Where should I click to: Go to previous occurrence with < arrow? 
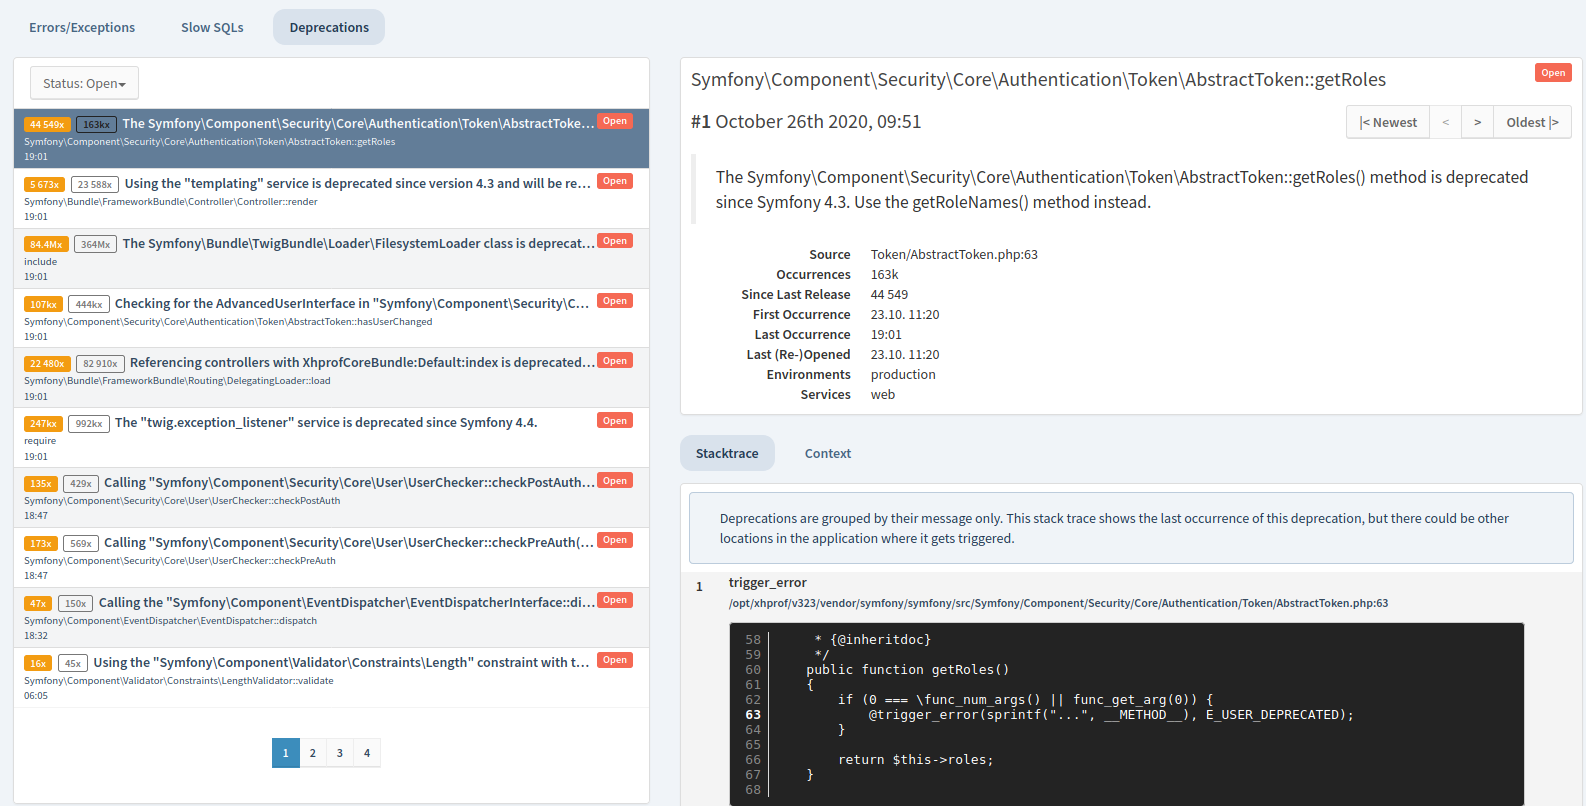1445,122
